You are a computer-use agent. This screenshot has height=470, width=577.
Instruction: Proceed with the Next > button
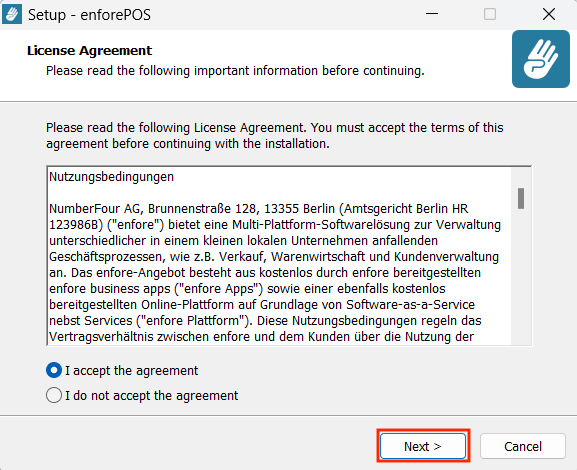(x=423, y=446)
